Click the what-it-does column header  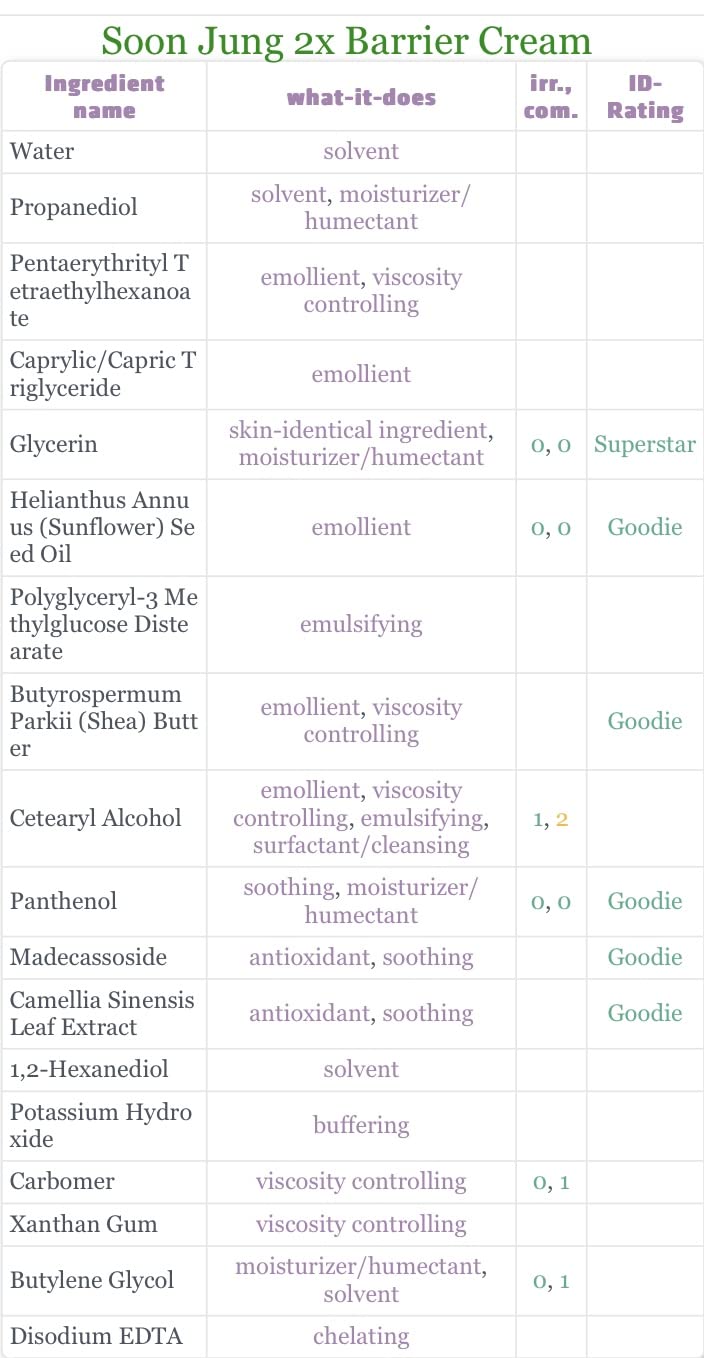pyautogui.click(x=361, y=97)
